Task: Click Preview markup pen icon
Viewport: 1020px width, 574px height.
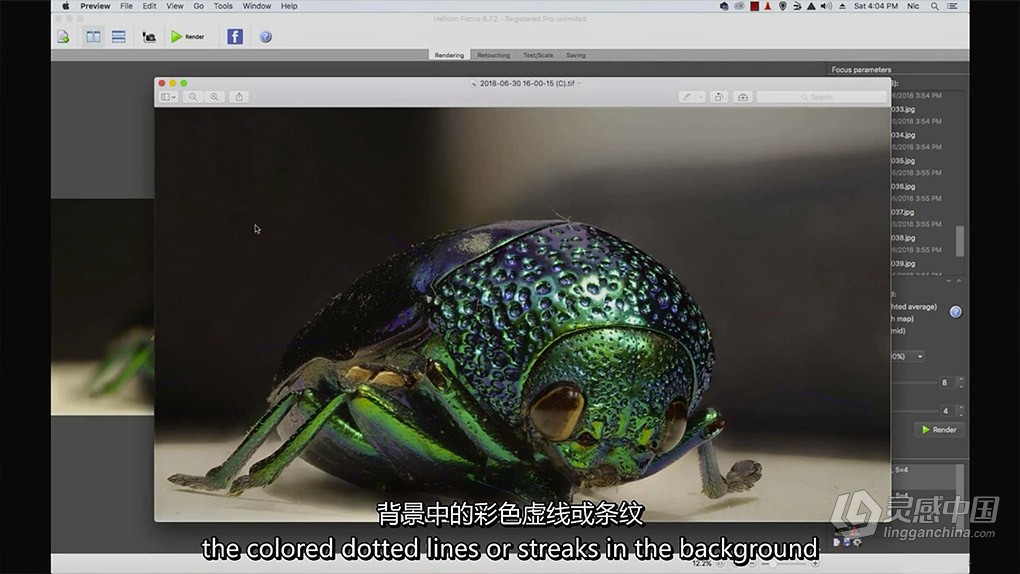Action: point(686,97)
